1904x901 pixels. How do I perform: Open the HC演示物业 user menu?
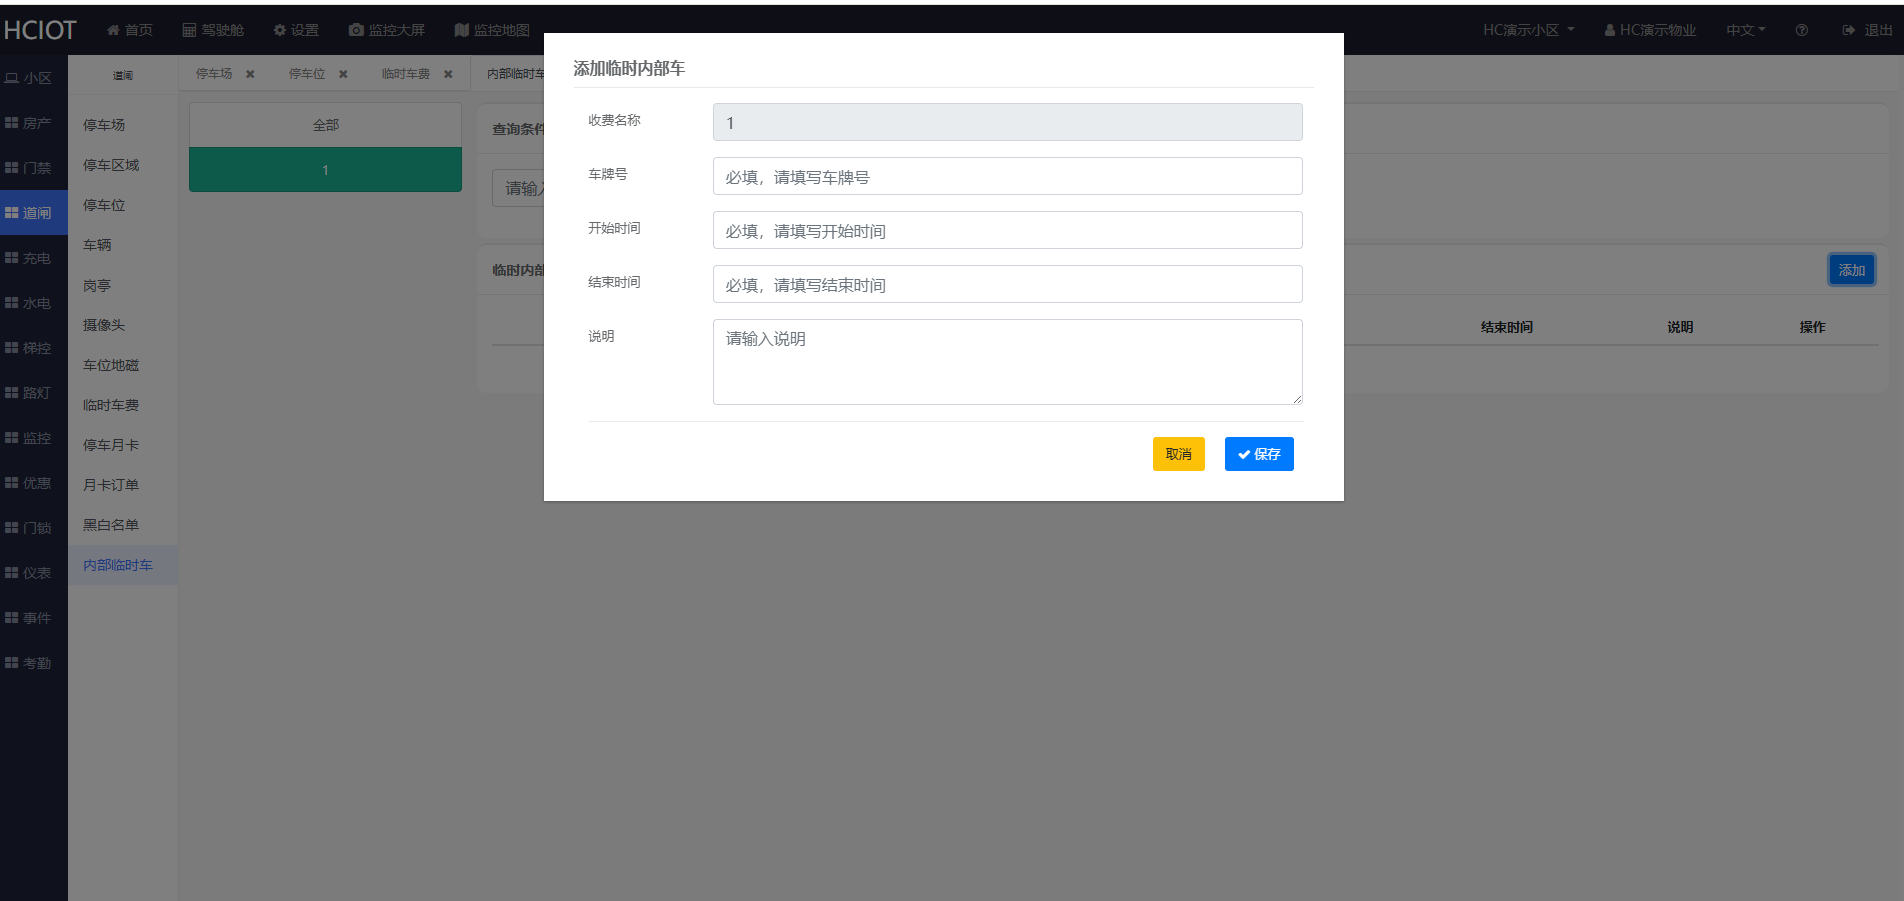(x=1650, y=30)
